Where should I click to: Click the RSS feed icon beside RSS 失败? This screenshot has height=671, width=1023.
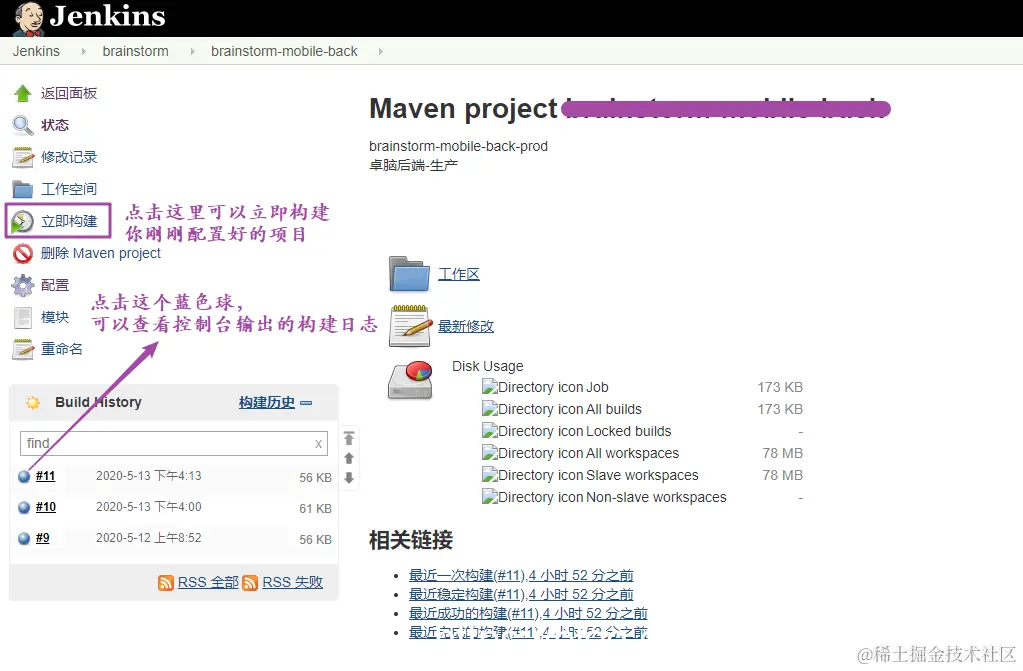[x=250, y=583]
